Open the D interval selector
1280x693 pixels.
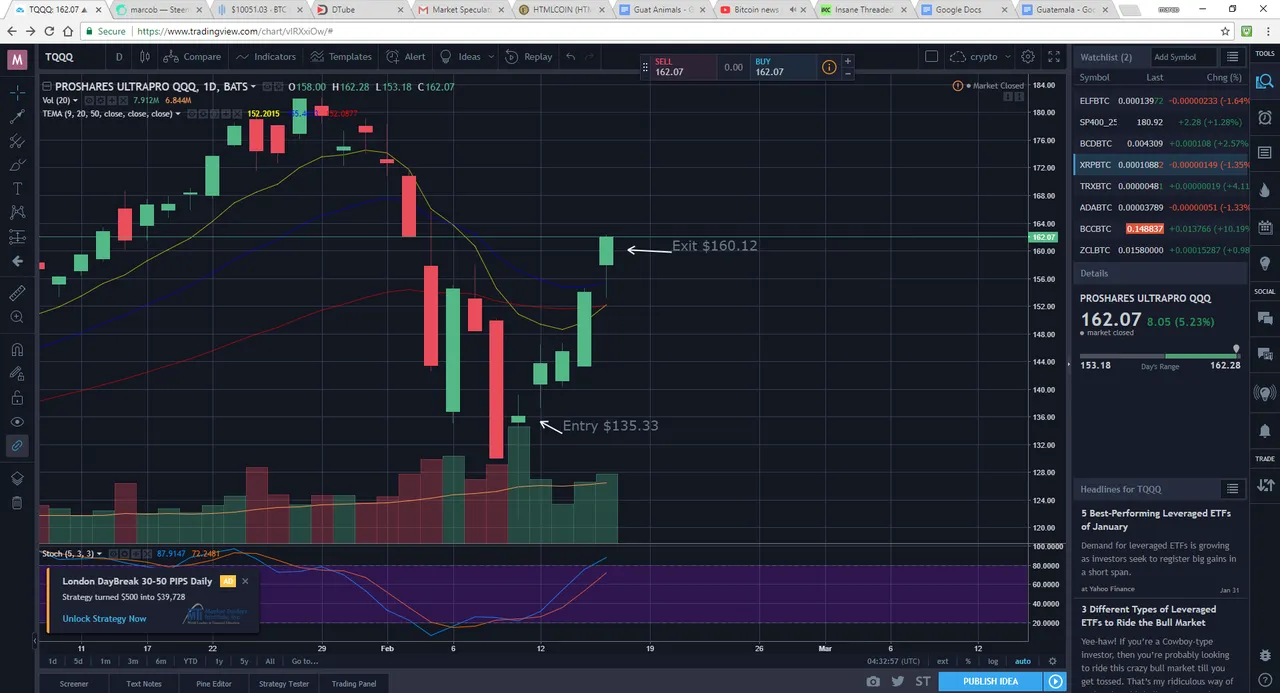119,57
